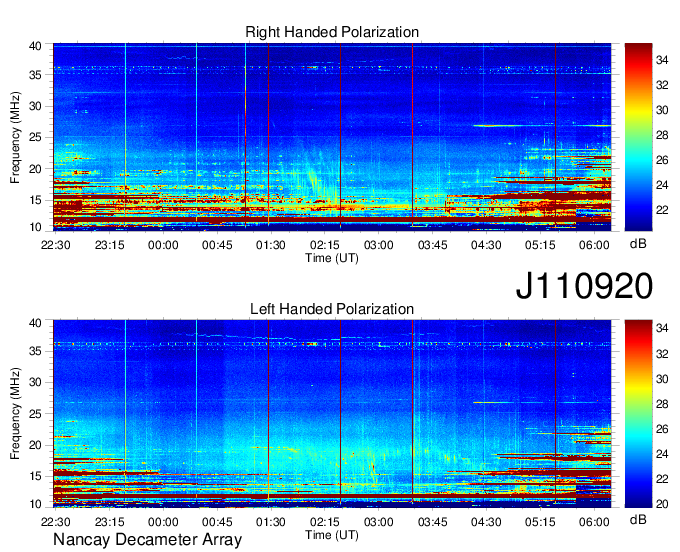Select the large 'J110920' date label
The height and width of the screenshot is (552, 680).
point(584,286)
